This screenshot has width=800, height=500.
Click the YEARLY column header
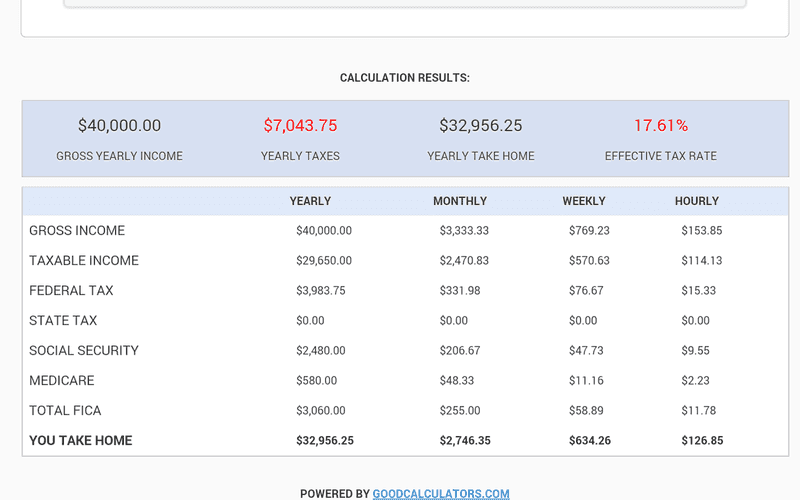(310, 201)
